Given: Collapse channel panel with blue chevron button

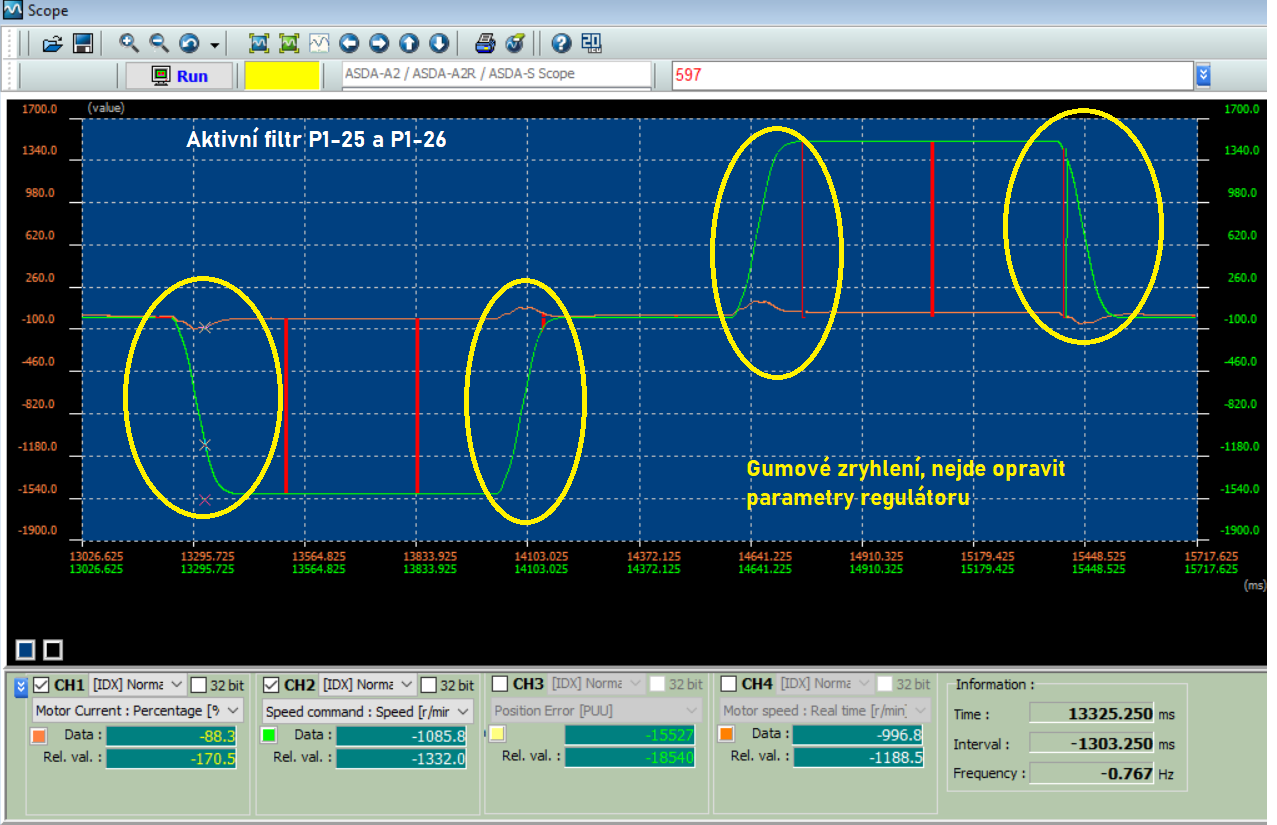Looking at the screenshot, I should point(21,687).
